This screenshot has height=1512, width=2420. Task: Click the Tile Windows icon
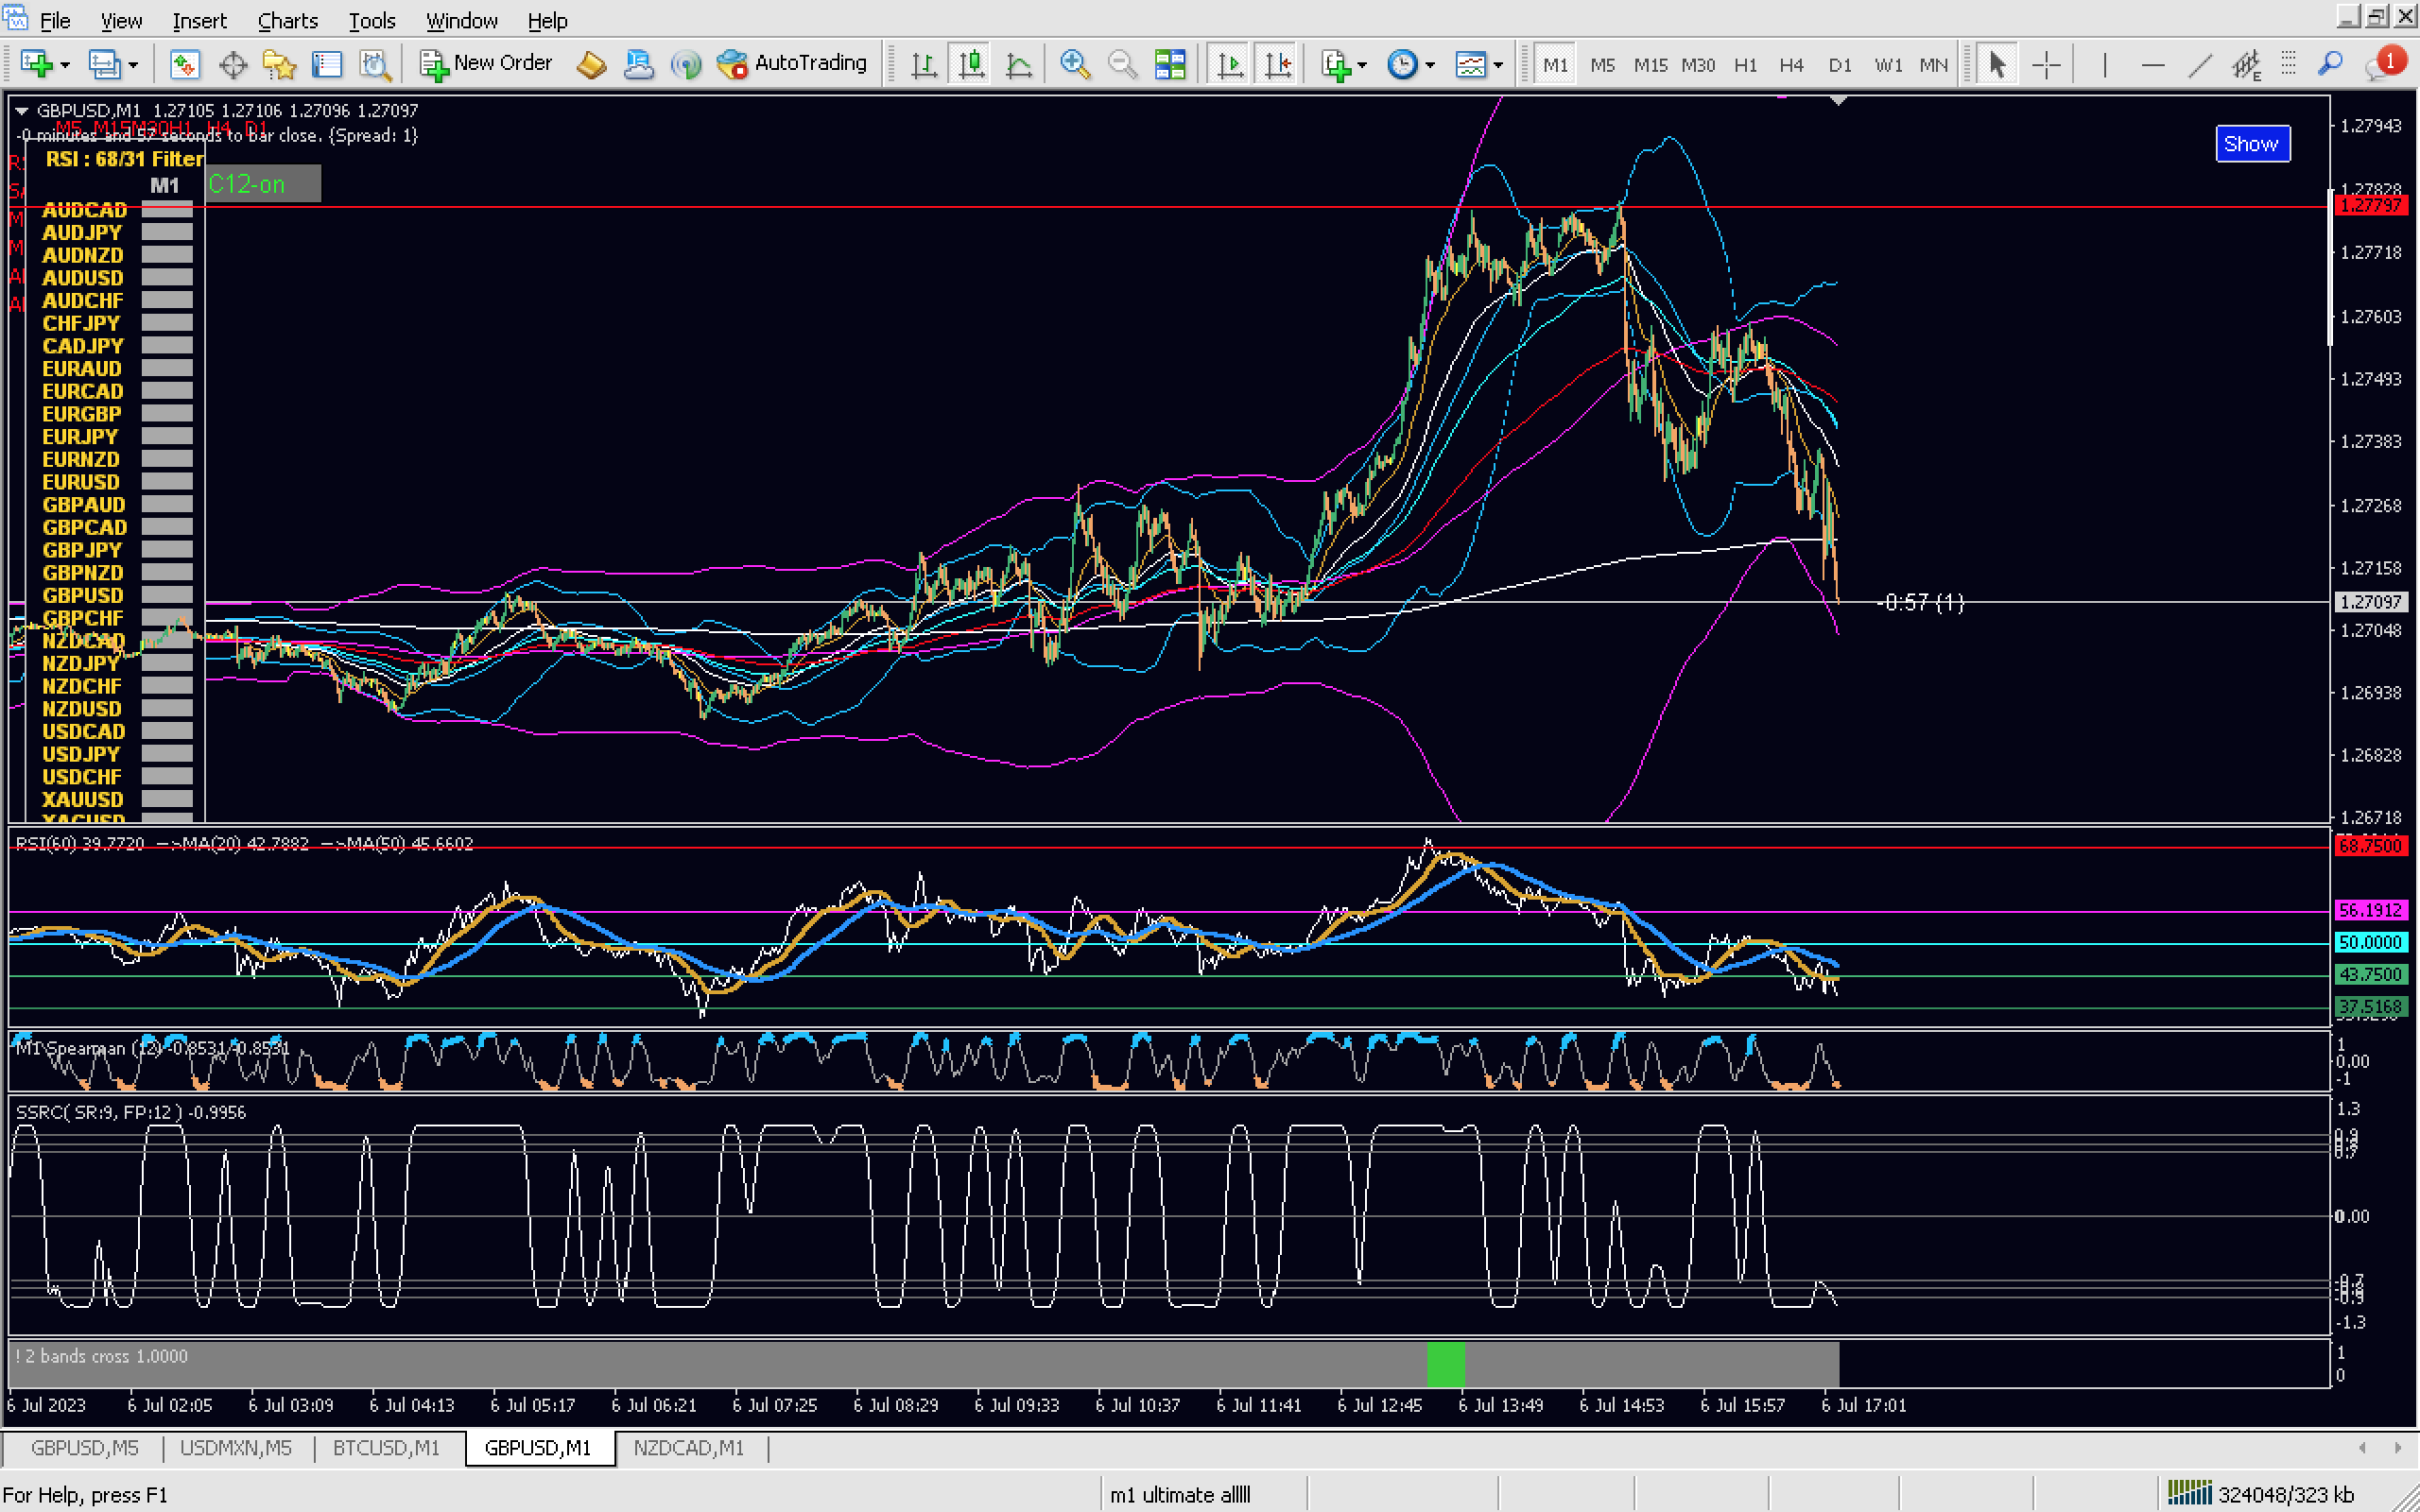point(1169,65)
